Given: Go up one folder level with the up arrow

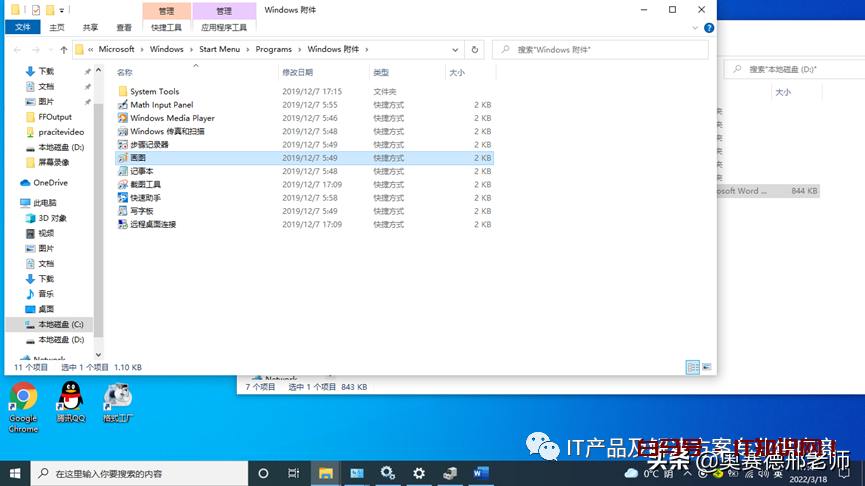Looking at the screenshot, I should (64, 49).
